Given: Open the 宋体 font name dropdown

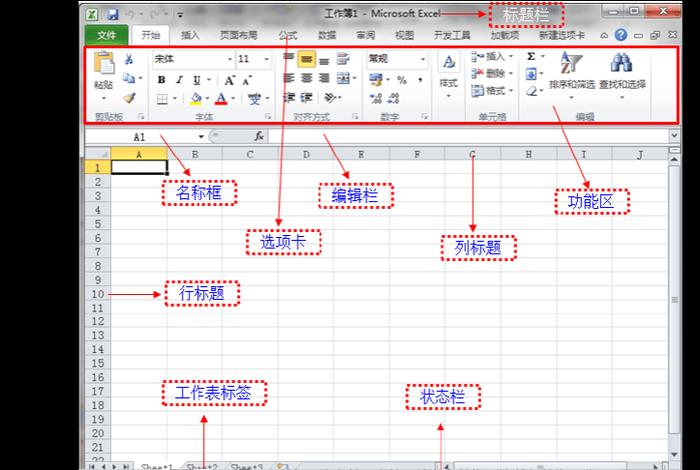Looking at the screenshot, I should click(230, 59).
